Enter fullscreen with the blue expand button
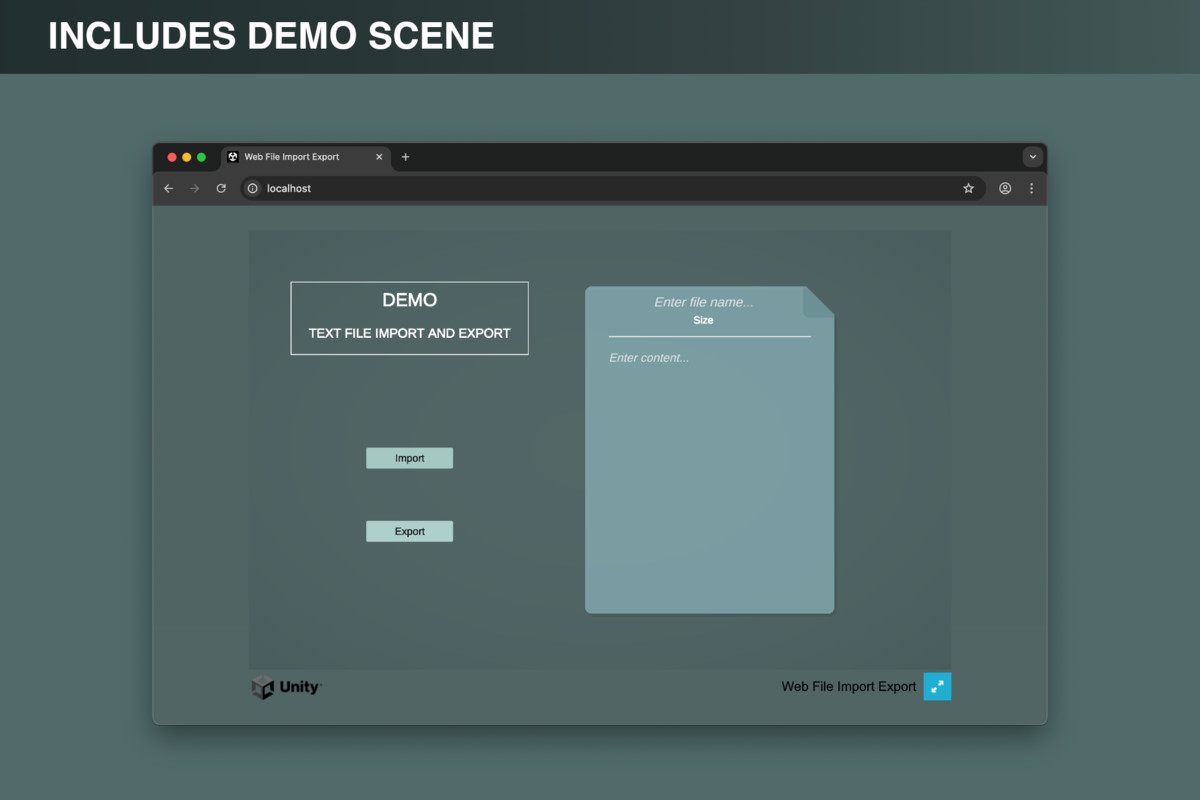 937,686
